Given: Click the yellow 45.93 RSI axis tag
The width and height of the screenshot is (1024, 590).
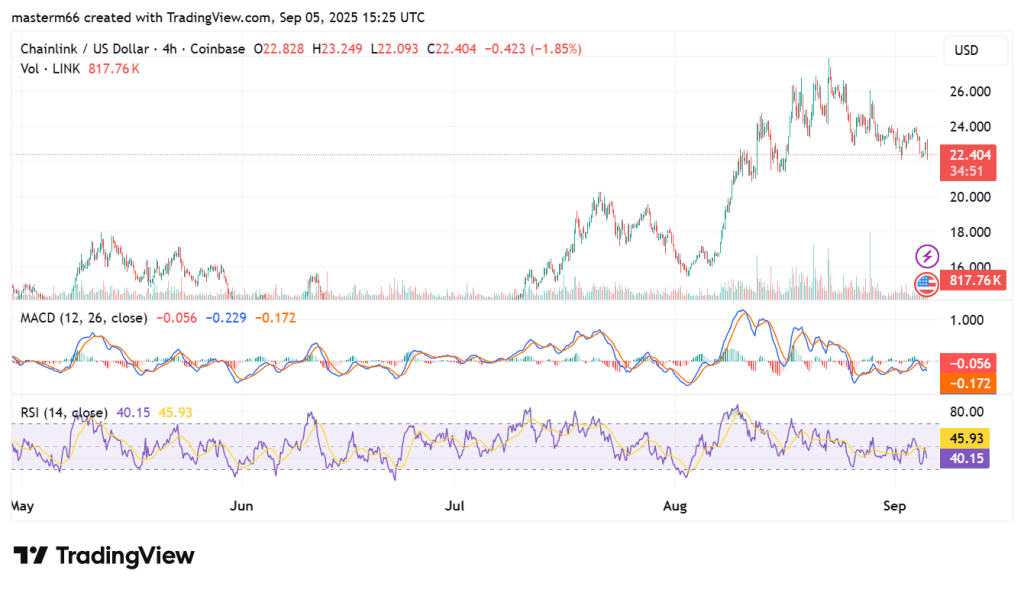Looking at the screenshot, I should coord(965,438).
